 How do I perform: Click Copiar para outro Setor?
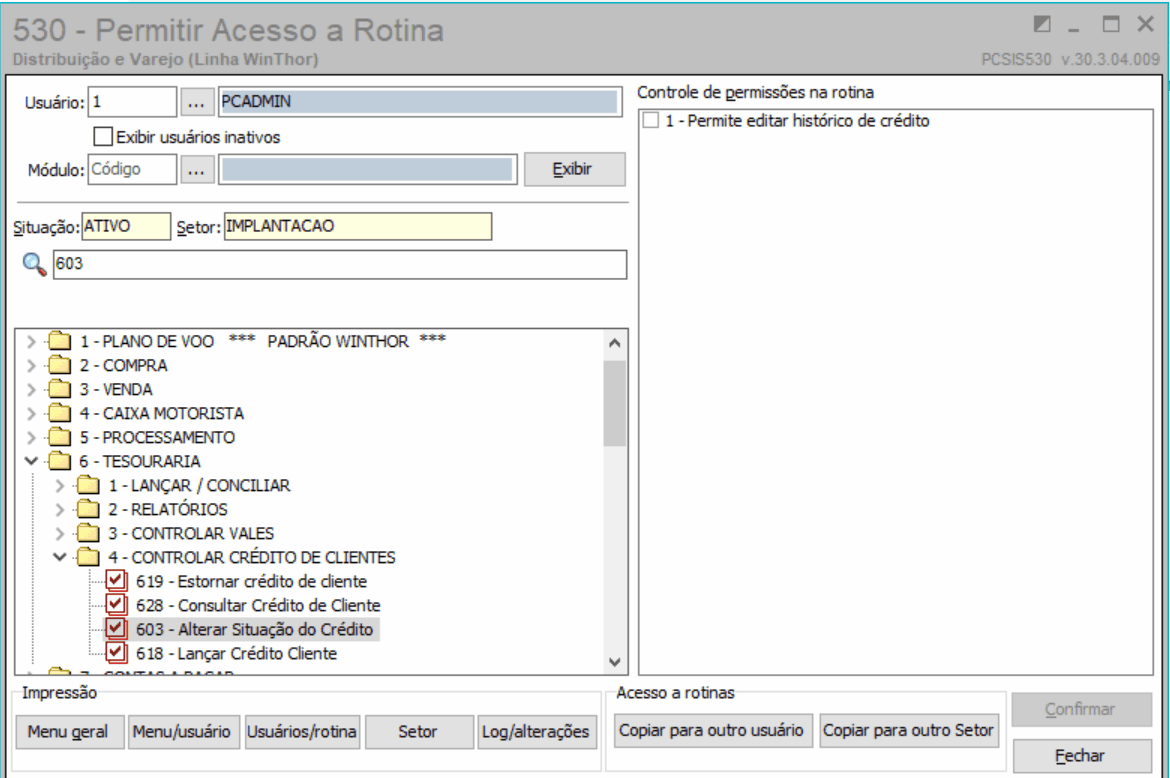pyautogui.click(x=908, y=730)
